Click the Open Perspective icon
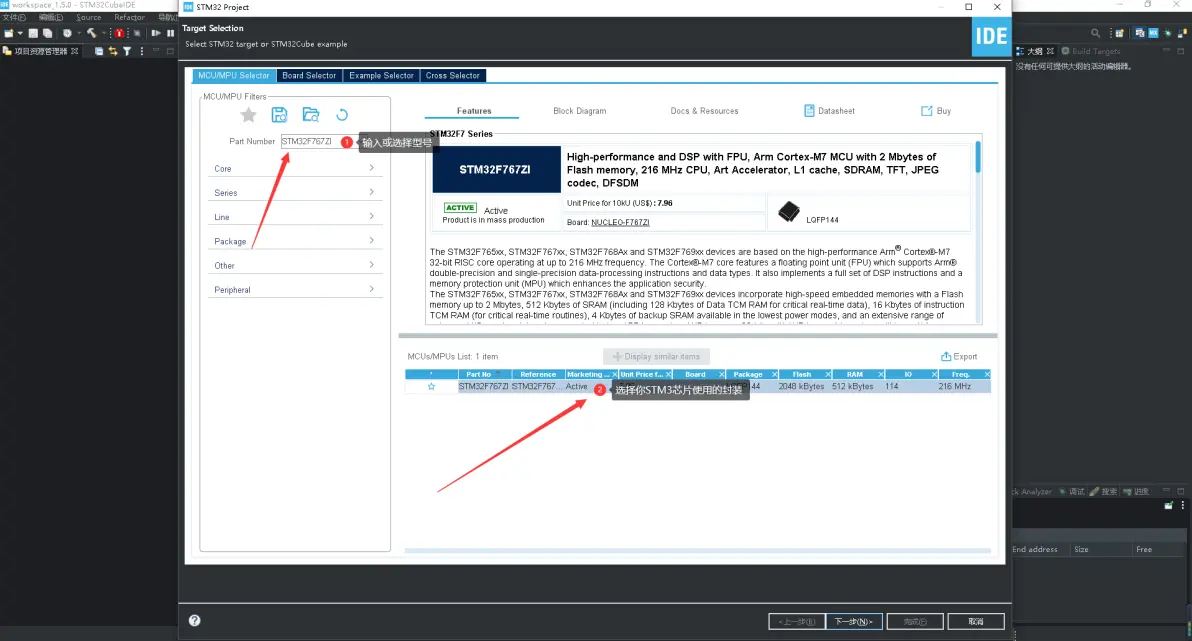Image resolution: width=1192 pixels, height=641 pixels. (1119, 33)
